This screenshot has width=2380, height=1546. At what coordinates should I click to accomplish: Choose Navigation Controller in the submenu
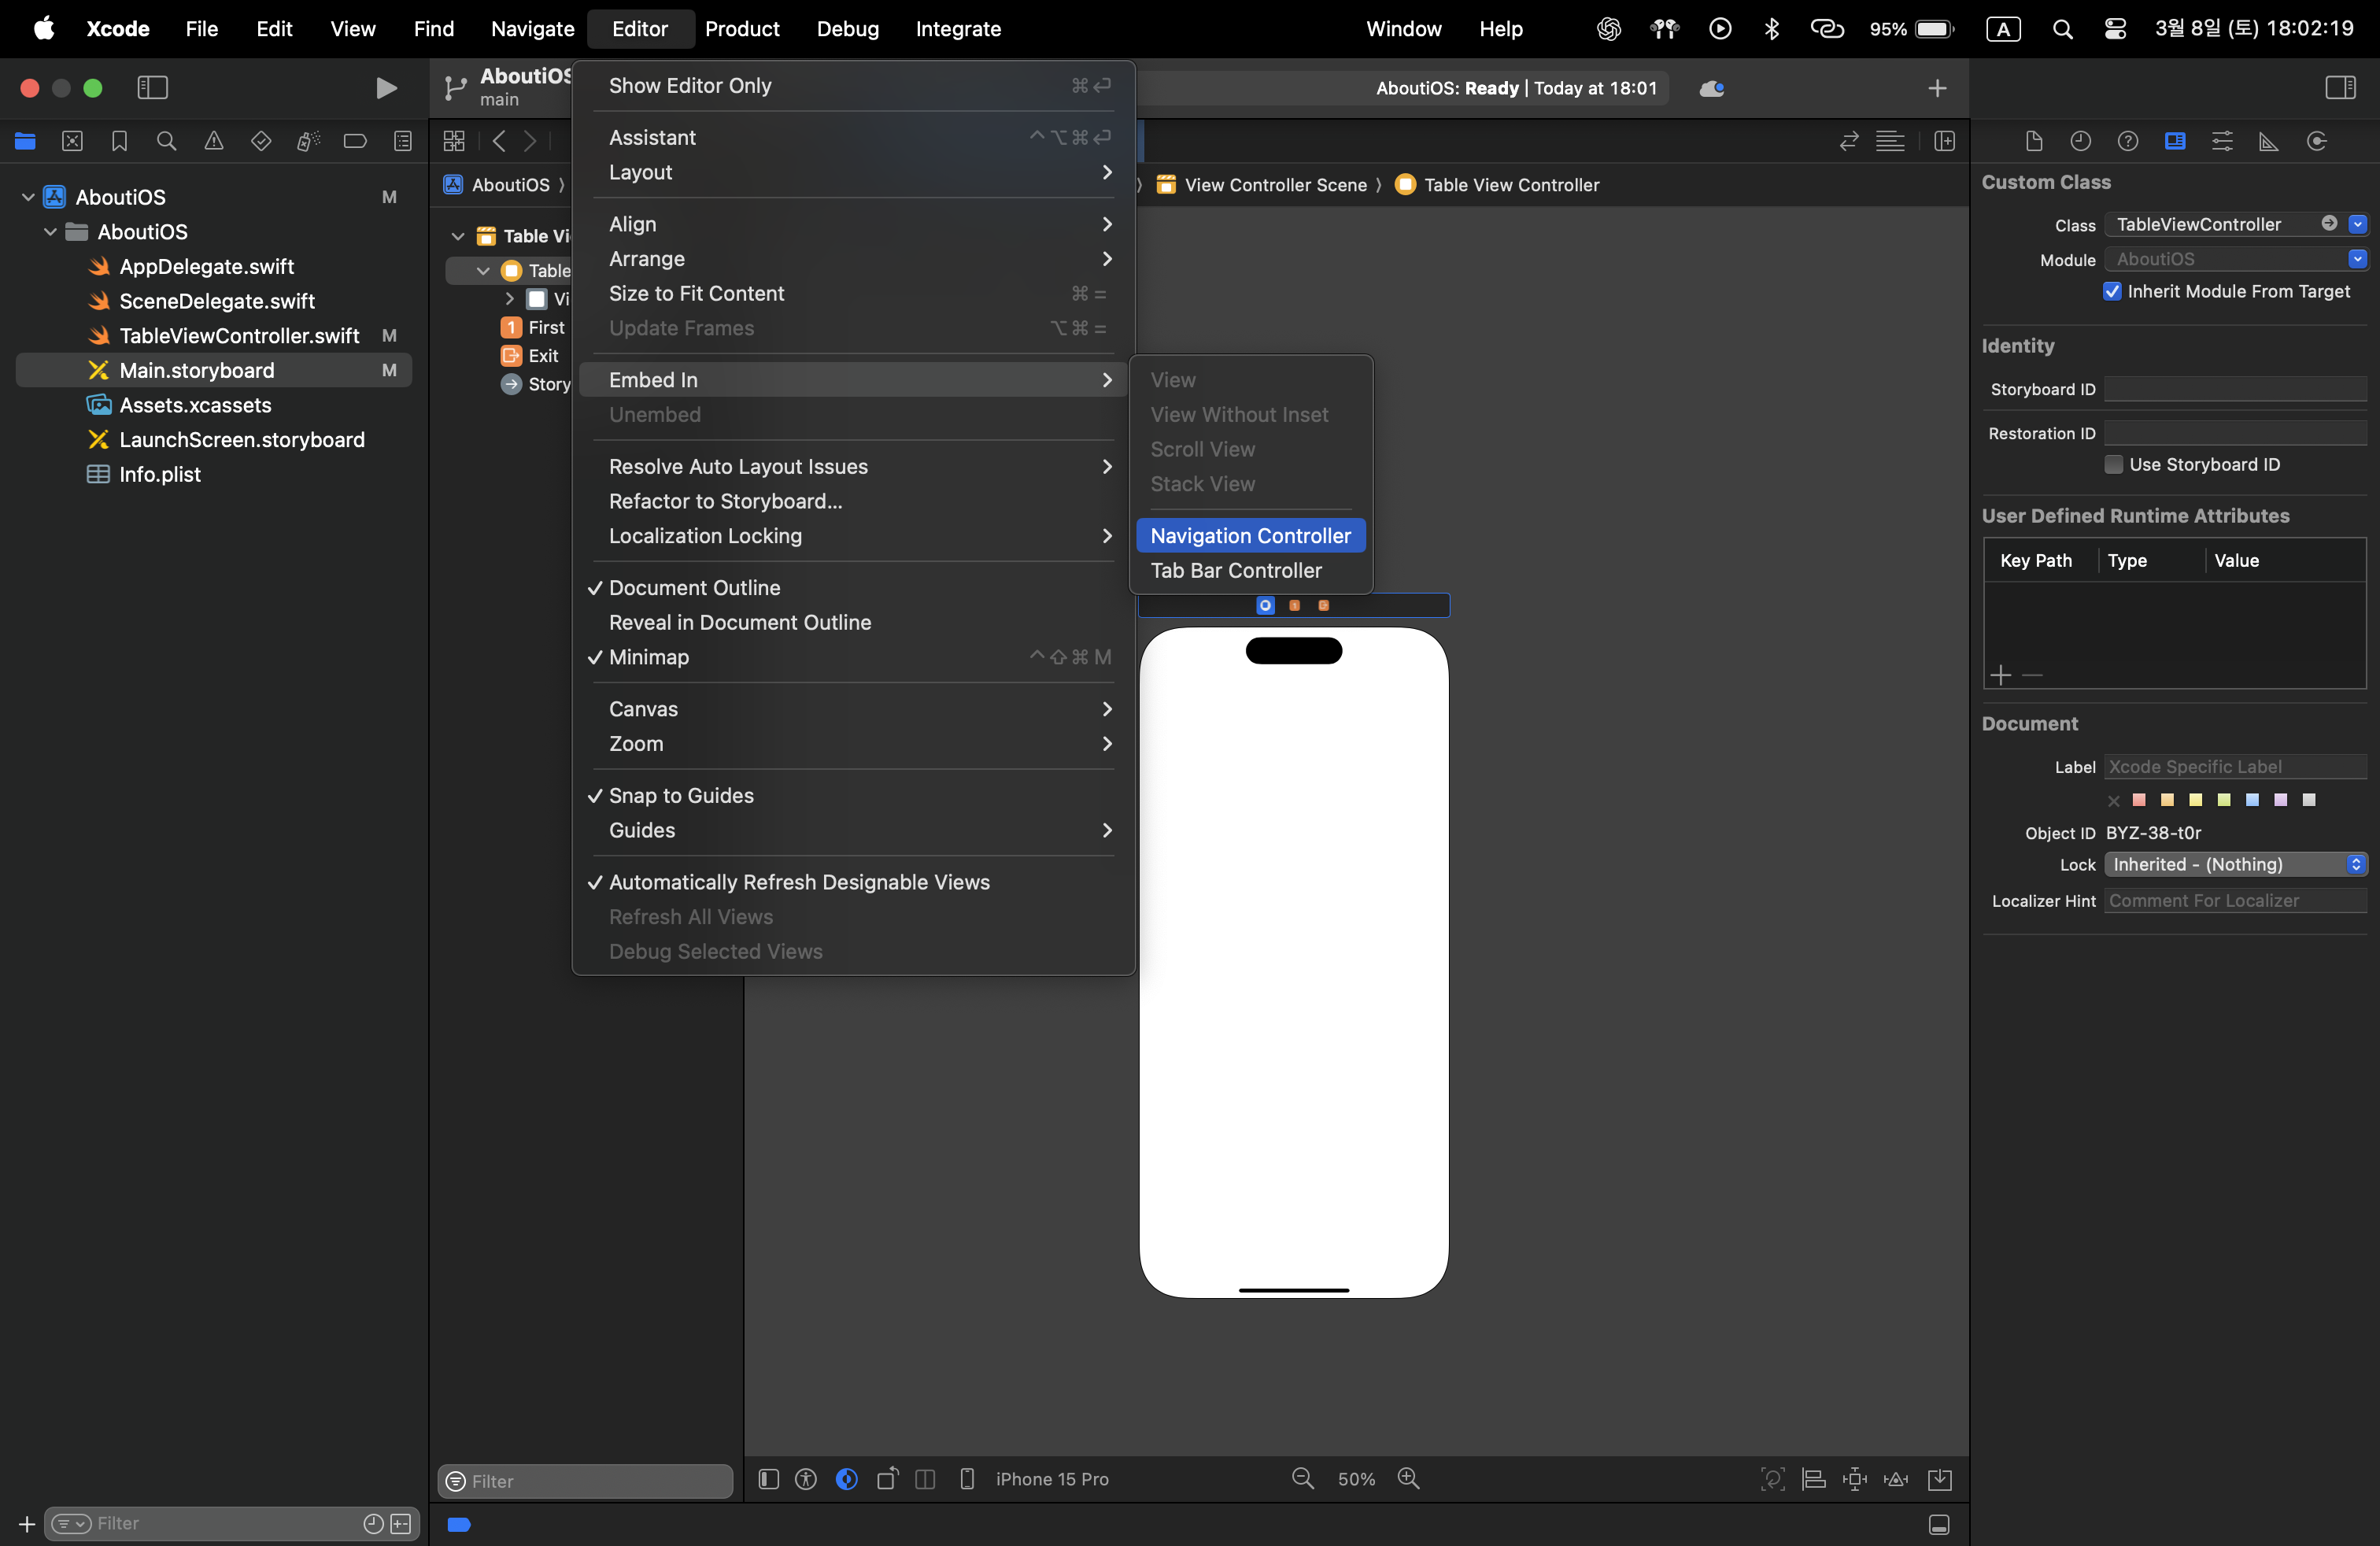pos(1250,536)
